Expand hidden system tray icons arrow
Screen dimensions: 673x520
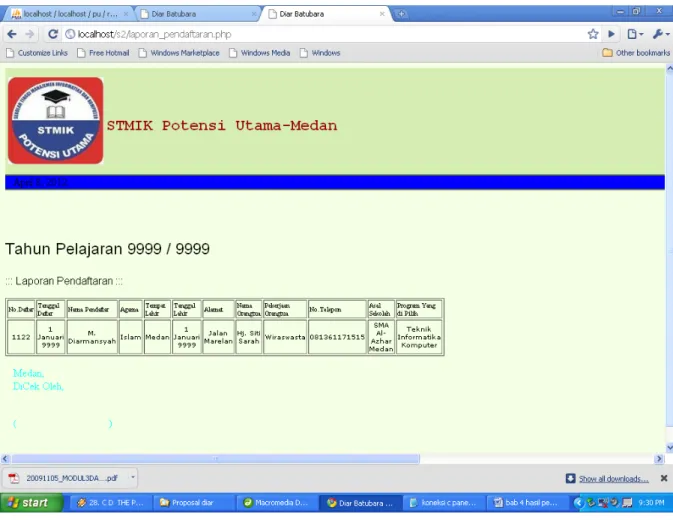click(578, 502)
